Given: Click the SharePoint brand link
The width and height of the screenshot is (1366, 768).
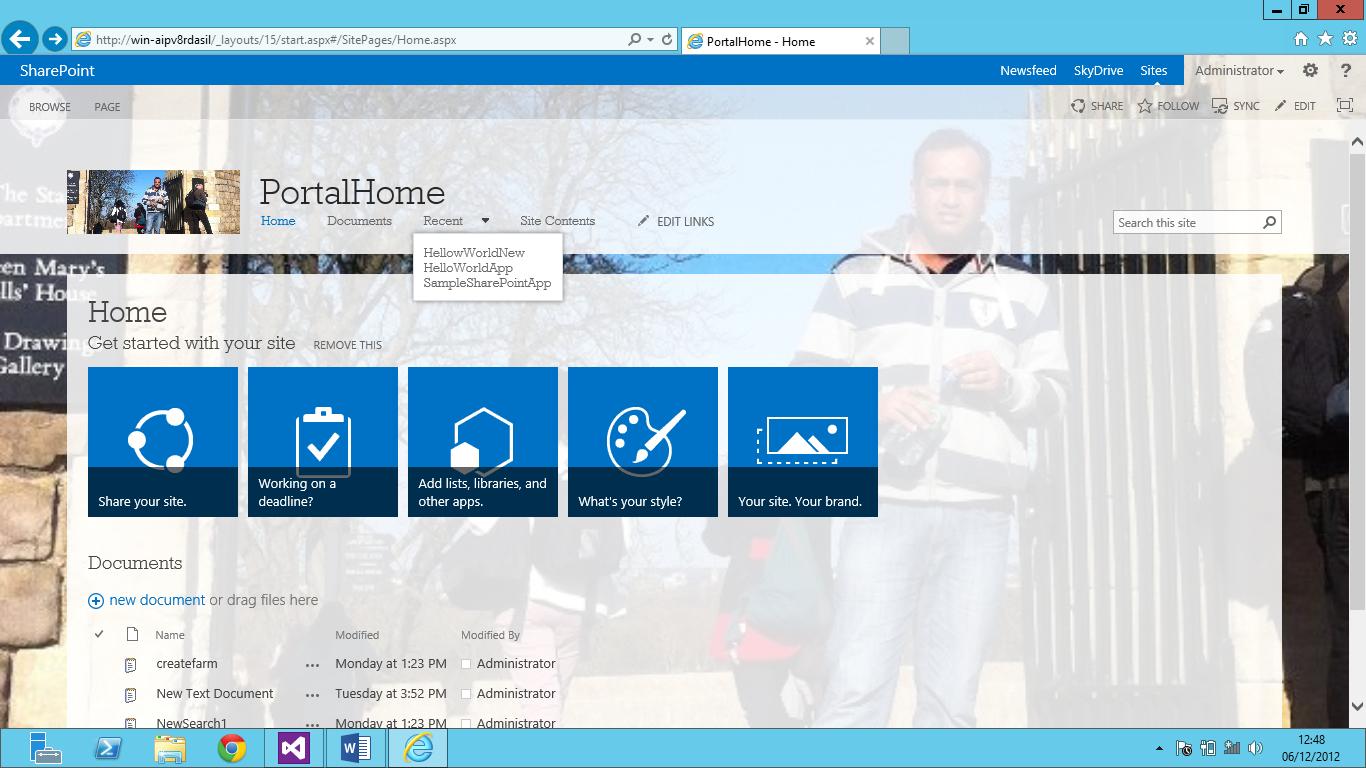Looking at the screenshot, I should tap(57, 70).
